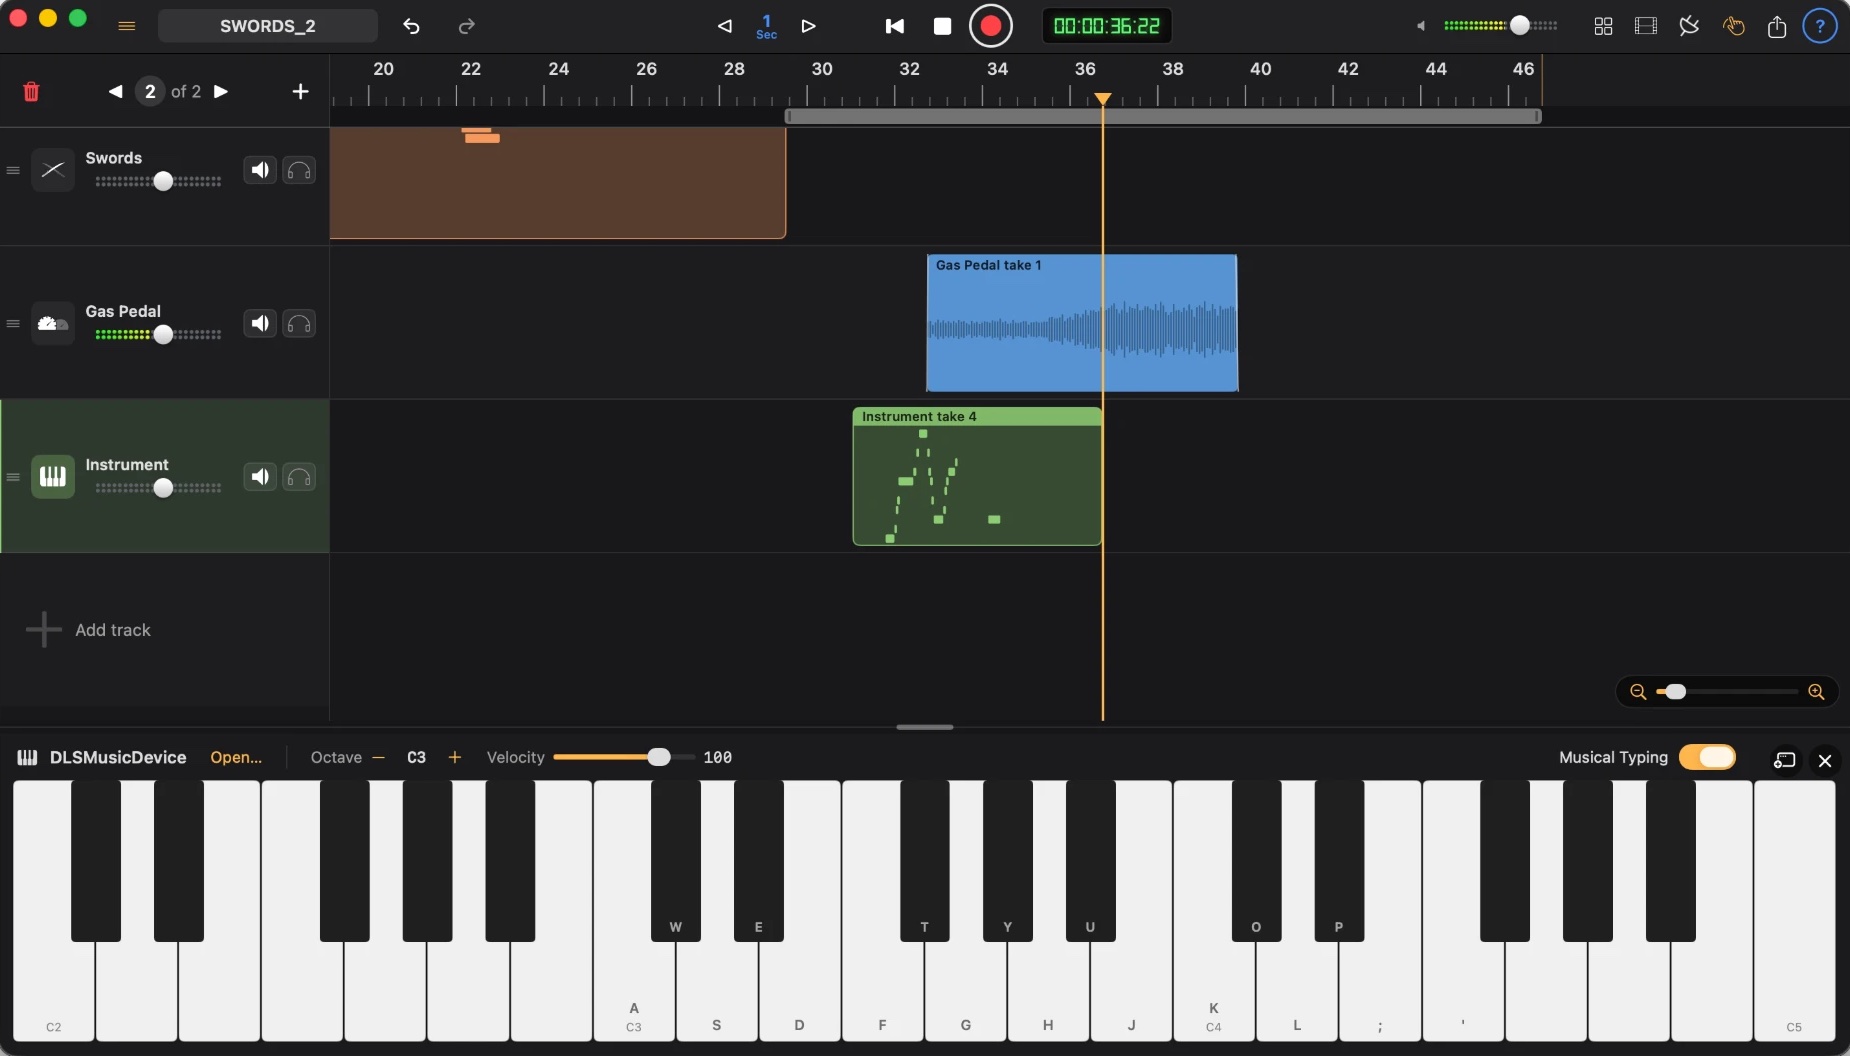Viewport: 1850px width, 1056px height.
Task: Click the share export icon
Action: [x=1777, y=26]
